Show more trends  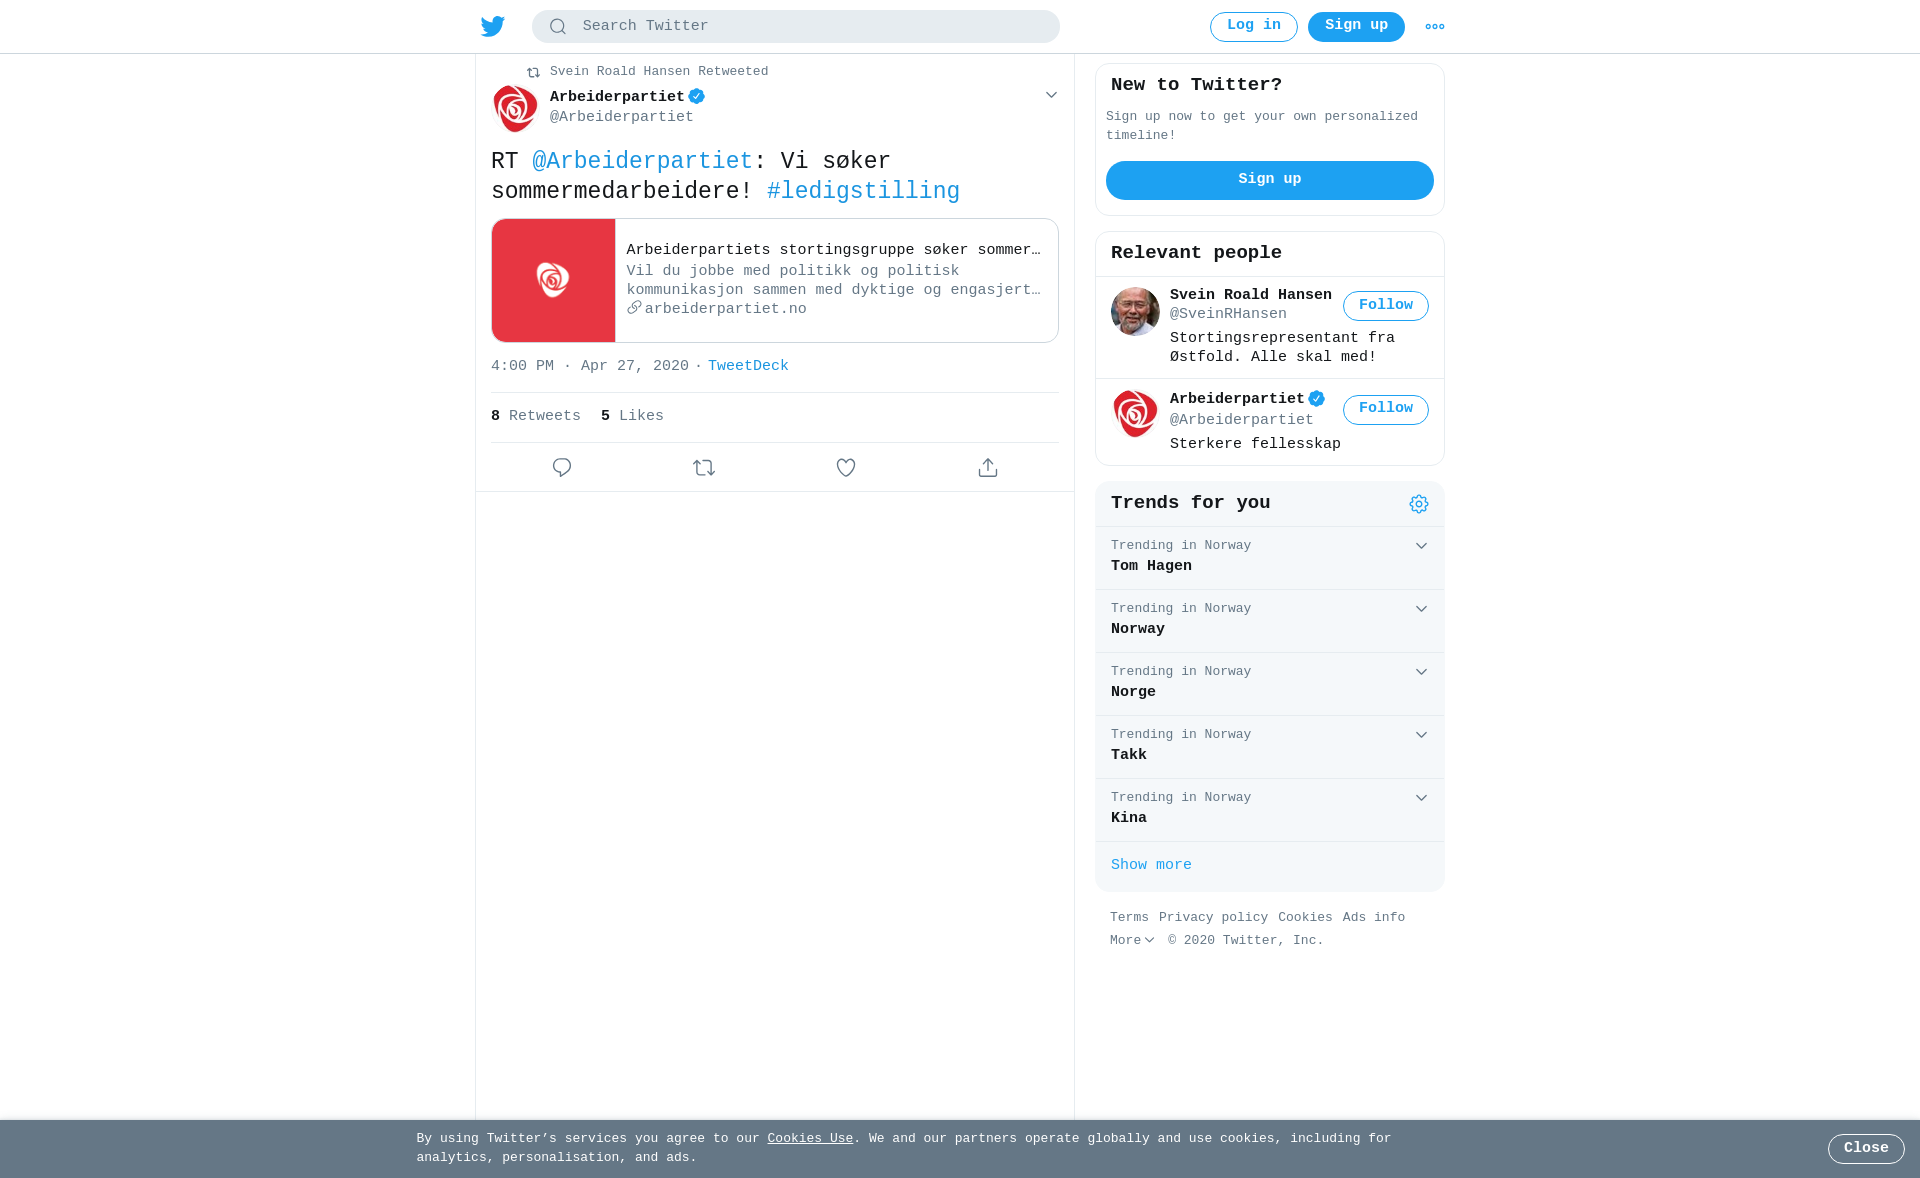(1151, 865)
